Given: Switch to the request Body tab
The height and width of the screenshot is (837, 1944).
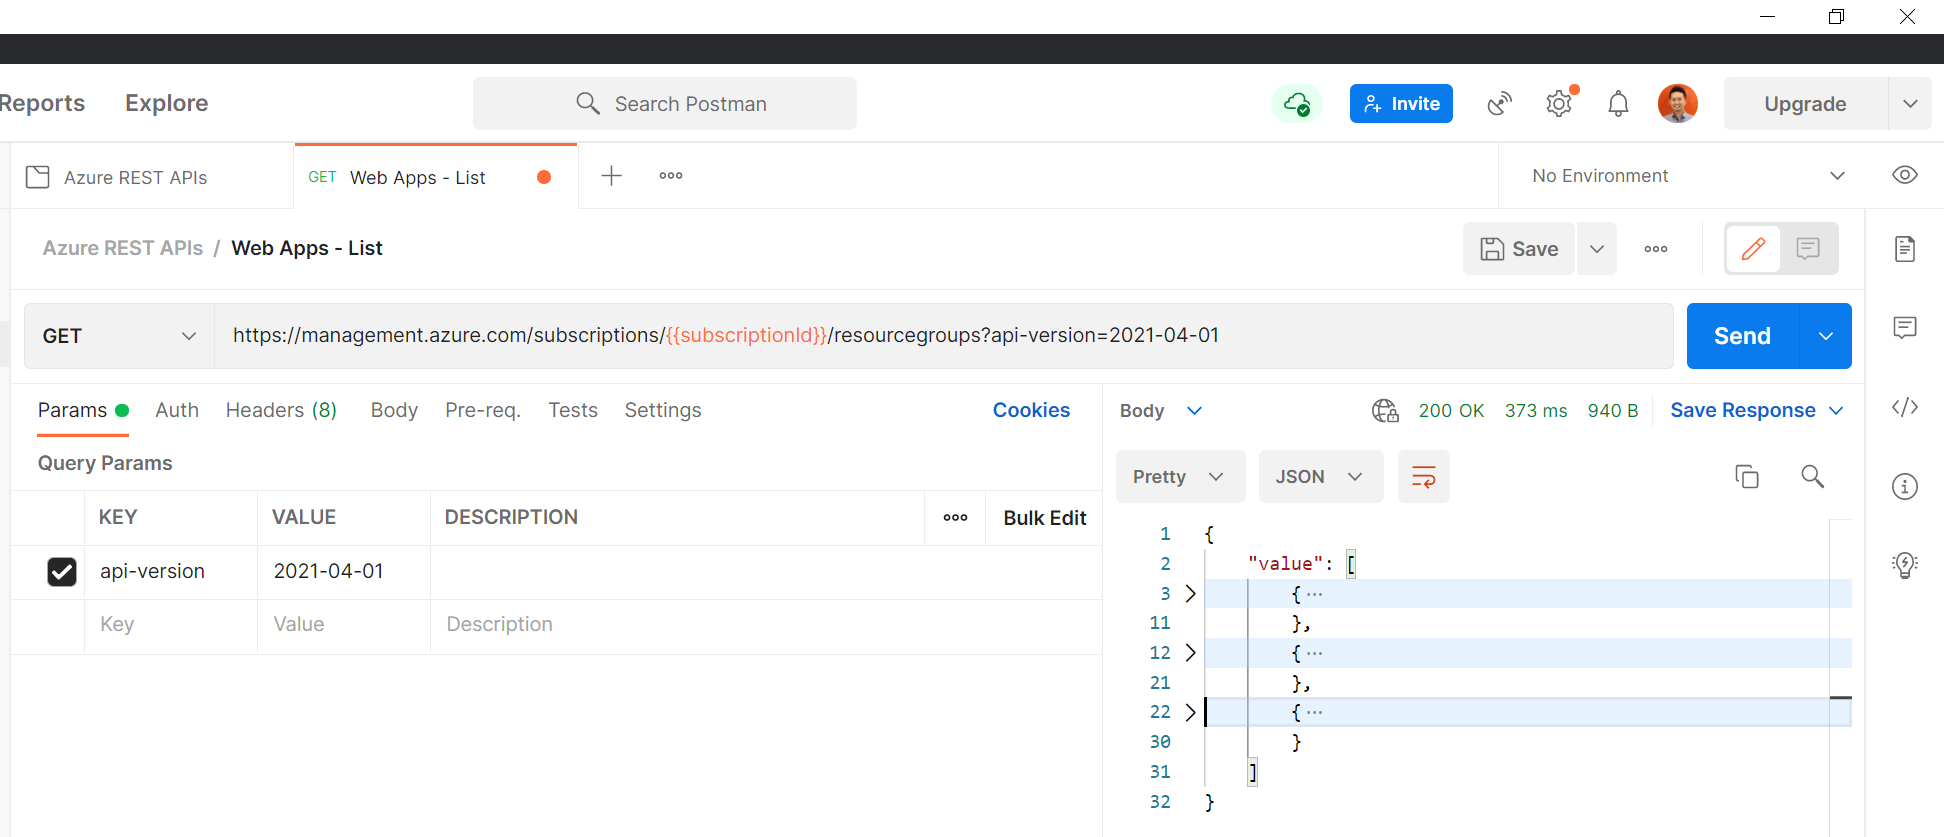Looking at the screenshot, I should (394, 410).
